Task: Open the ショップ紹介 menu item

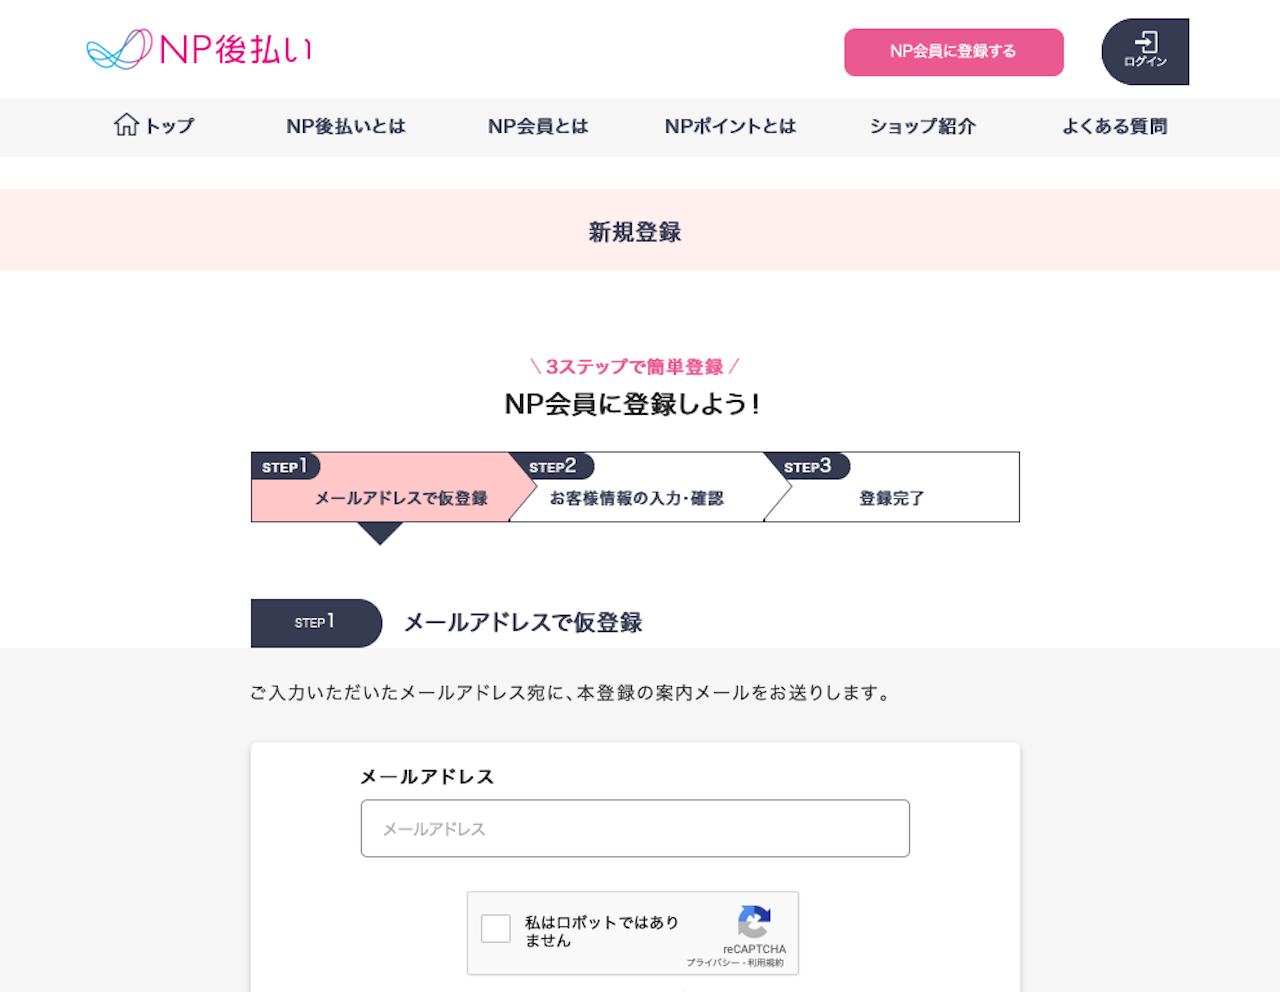Action: coord(922,126)
